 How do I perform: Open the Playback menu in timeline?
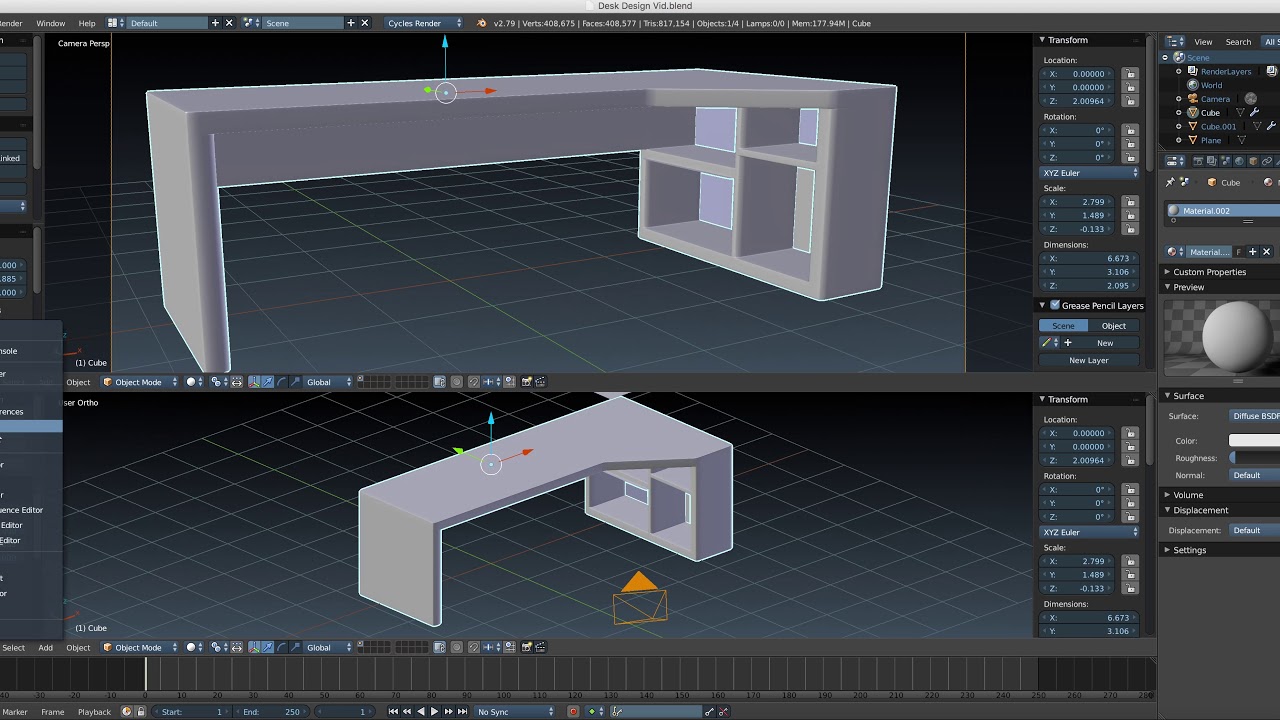[x=94, y=712]
